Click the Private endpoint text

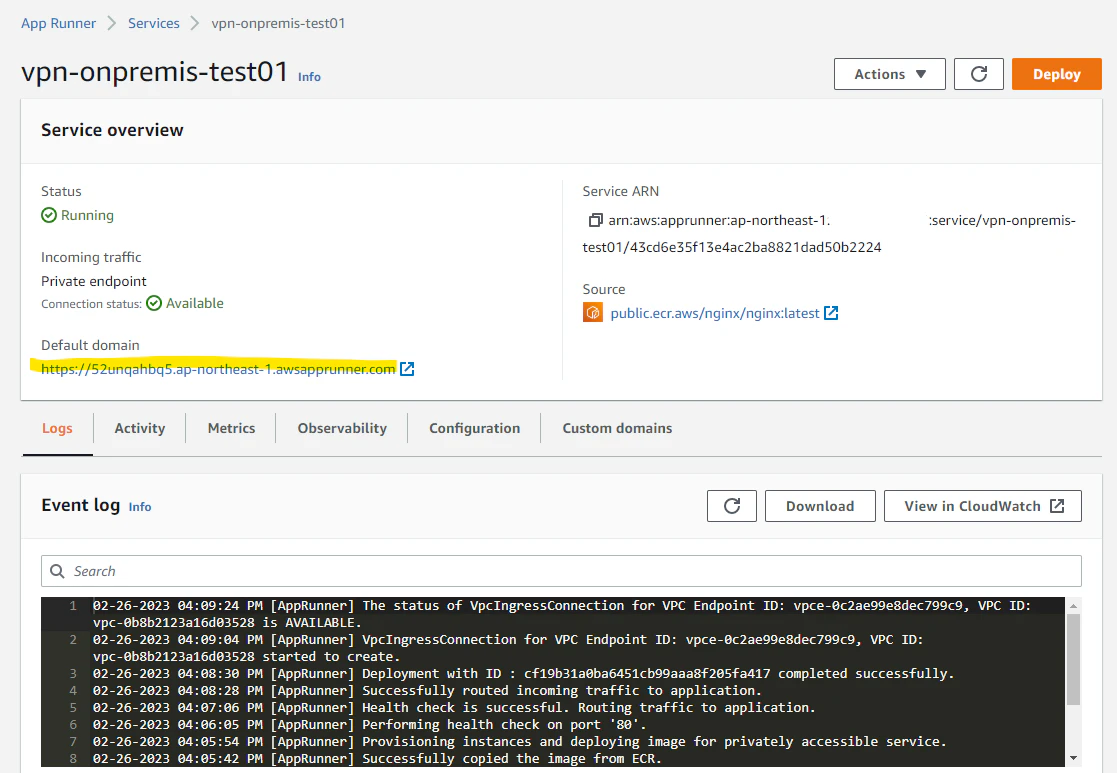pyautogui.click(x=93, y=281)
